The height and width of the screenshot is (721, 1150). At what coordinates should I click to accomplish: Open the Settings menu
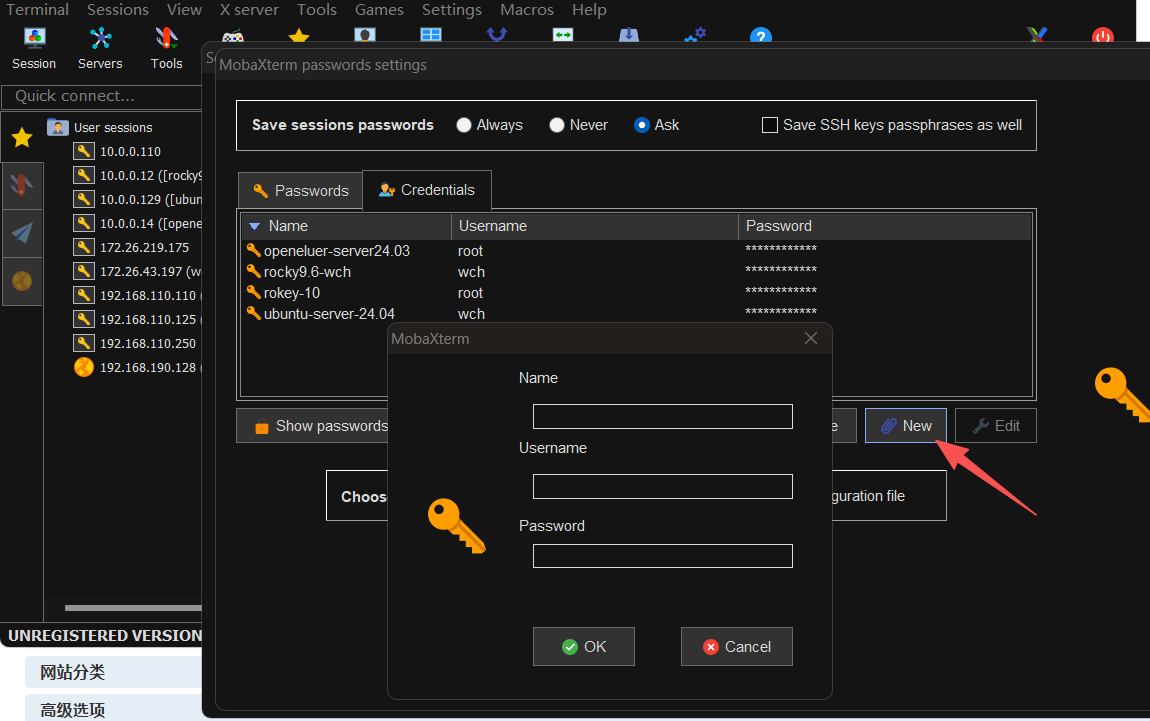(x=452, y=10)
